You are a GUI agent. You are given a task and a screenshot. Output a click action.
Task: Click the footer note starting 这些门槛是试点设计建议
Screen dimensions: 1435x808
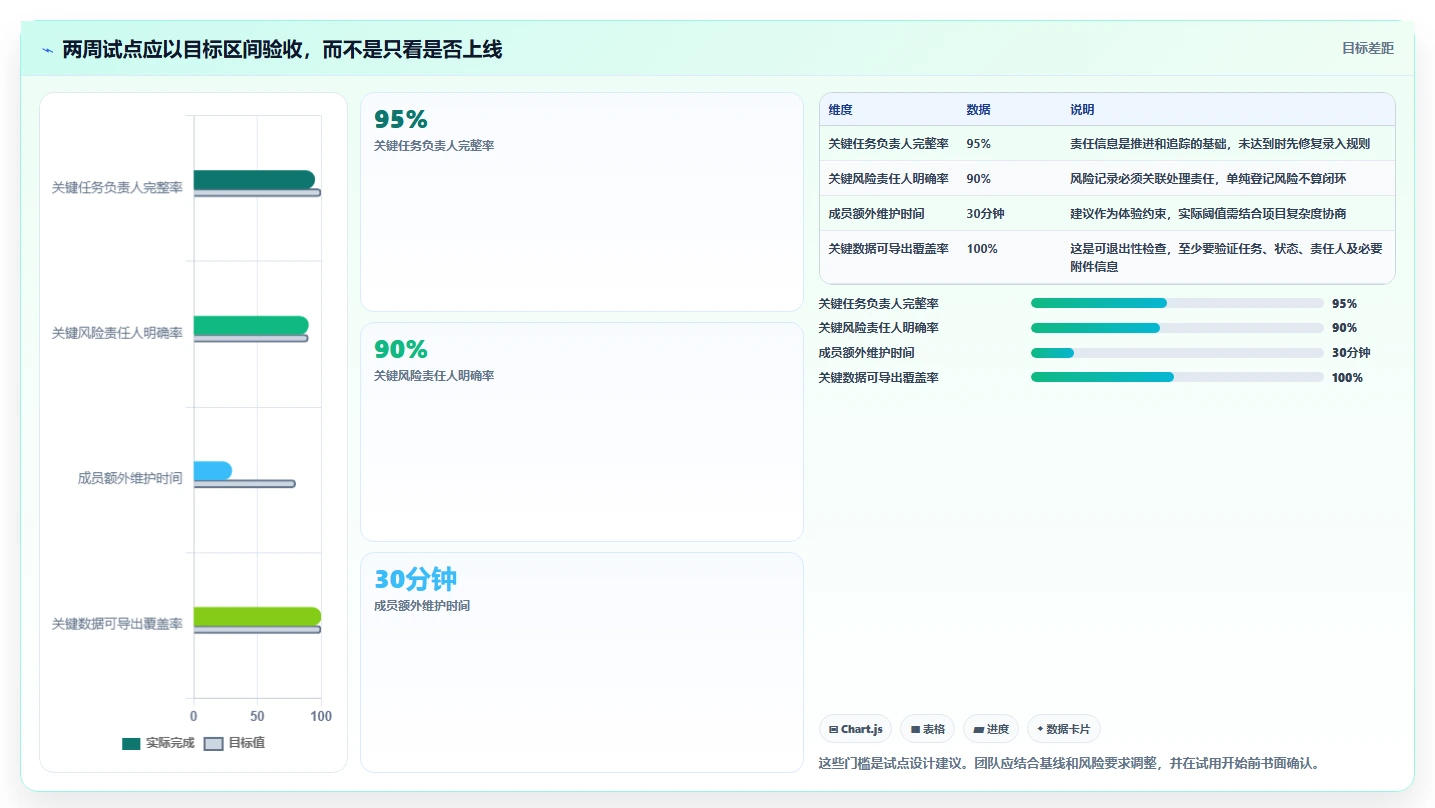coord(1071,763)
